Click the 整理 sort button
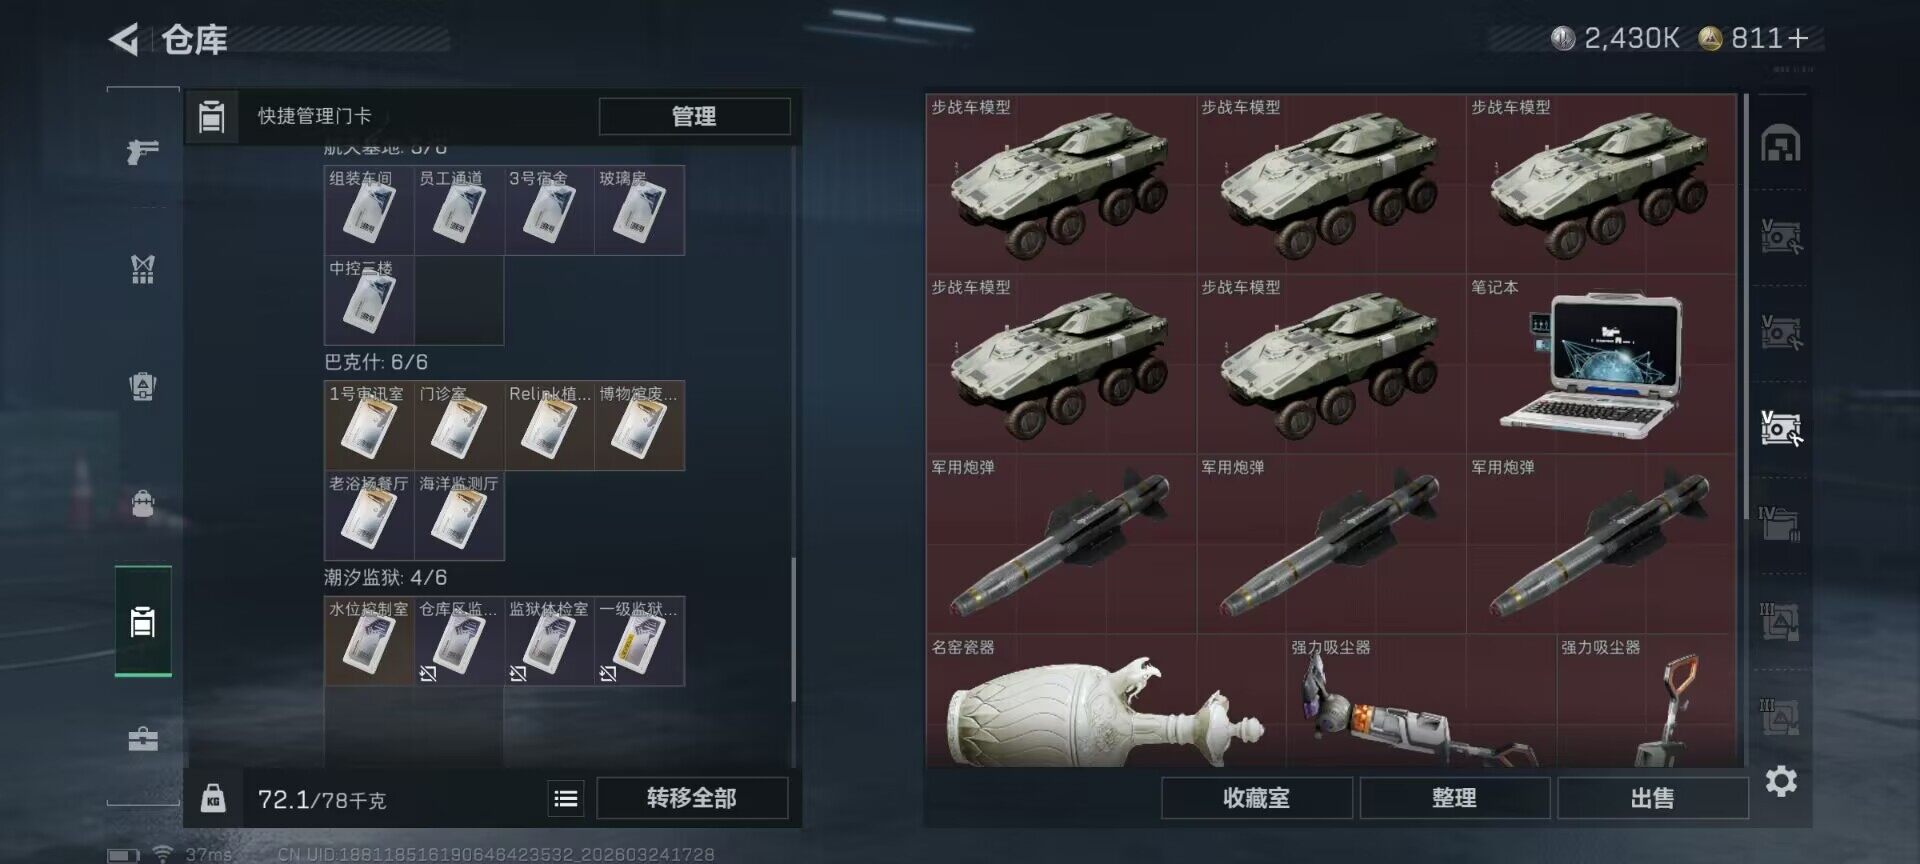The height and width of the screenshot is (864, 1920). click(x=1454, y=798)
